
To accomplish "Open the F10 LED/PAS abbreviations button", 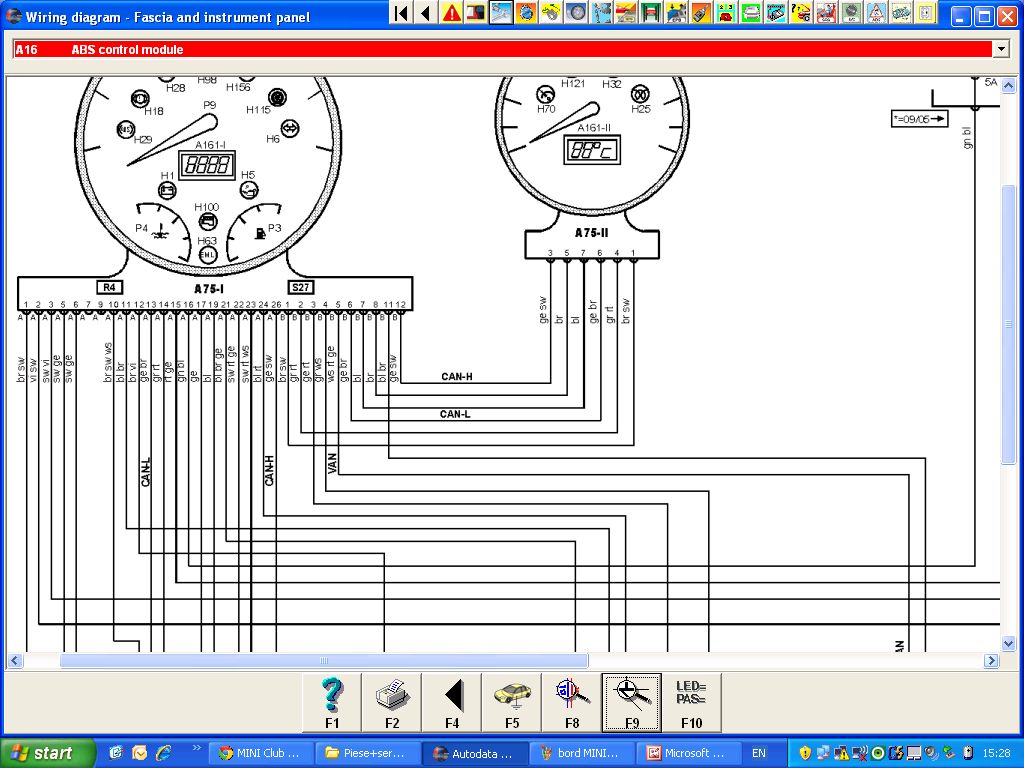I will click(691, 702).
